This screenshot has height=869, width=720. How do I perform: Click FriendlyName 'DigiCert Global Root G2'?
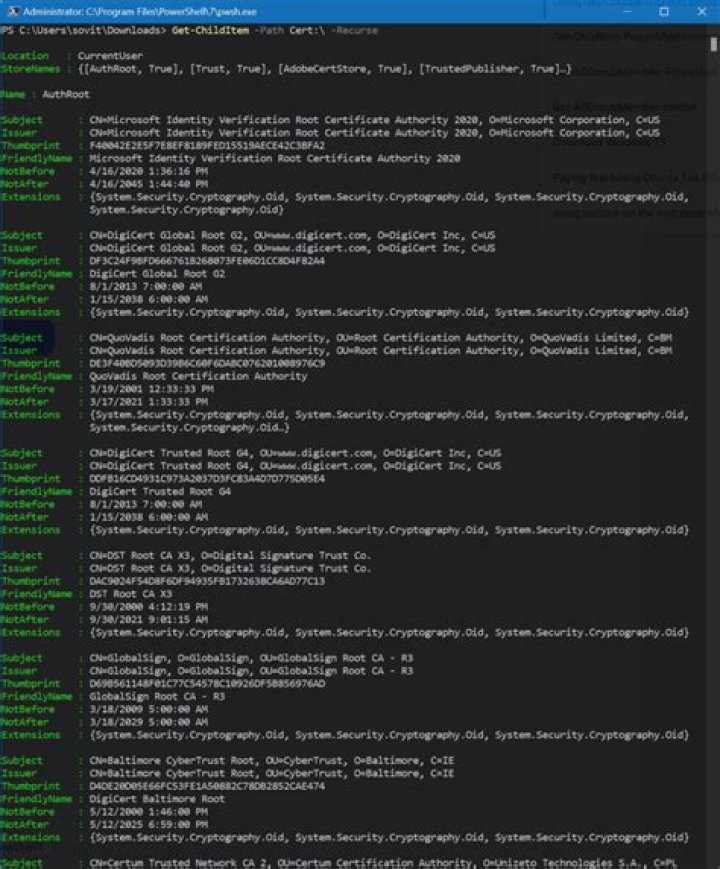[157, 274]
